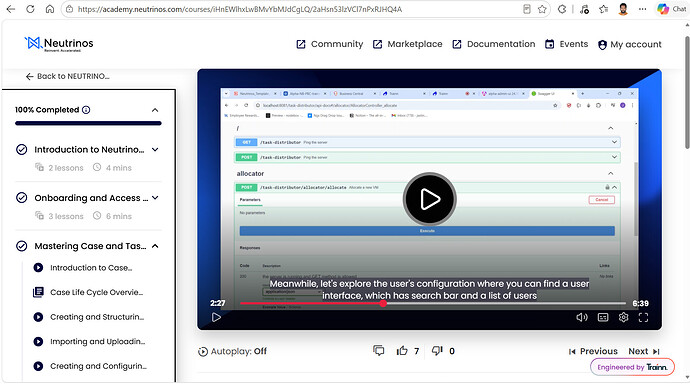Open Creating and Configurin... lesson
This screenshot has width=690, height=384.
pos(98,366)
